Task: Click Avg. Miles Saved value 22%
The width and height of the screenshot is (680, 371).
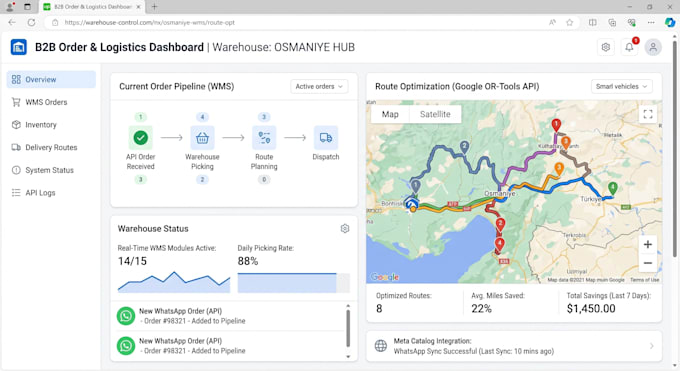Action: [481, 309]
